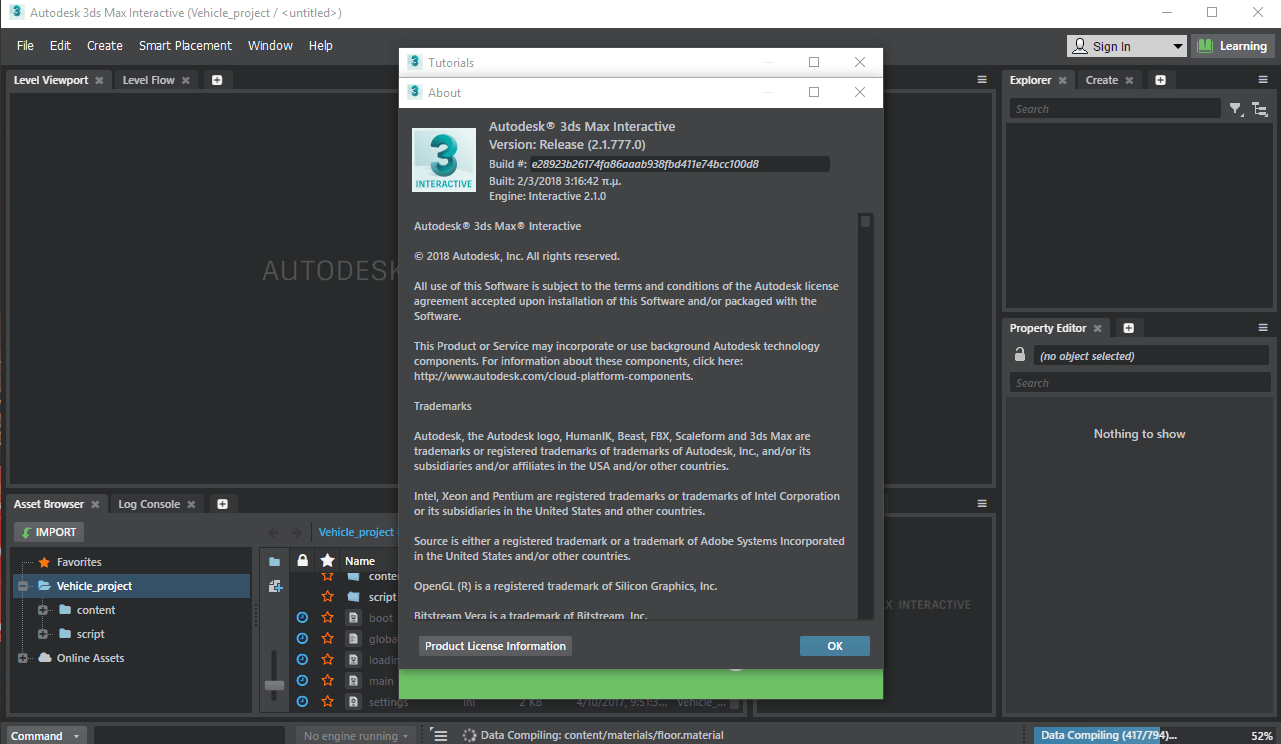This screenshot has width=1281, height=744.
Task: Click the thumbnail size slider handle
Action: pyautogui.click(x=274, y=685)
